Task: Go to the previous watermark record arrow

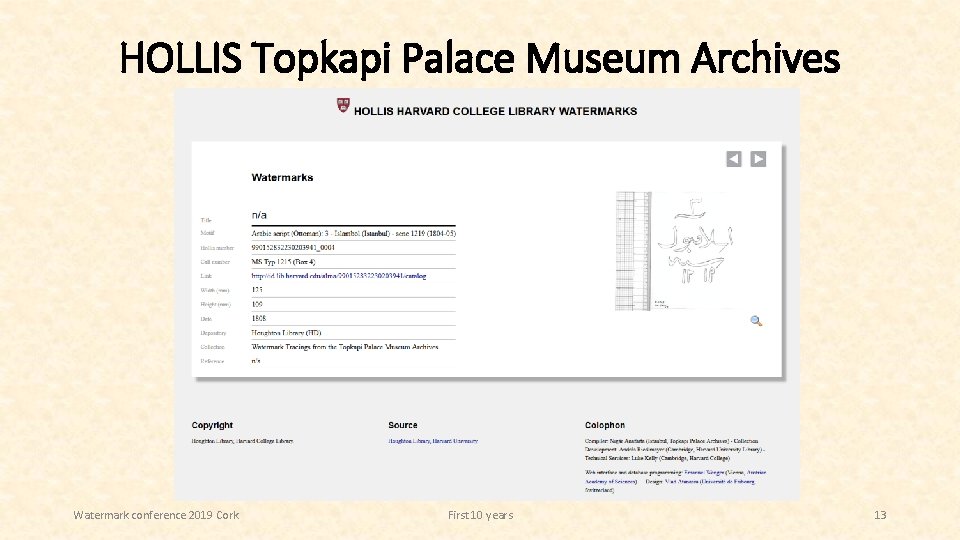Action: click(x=733, y=159)
